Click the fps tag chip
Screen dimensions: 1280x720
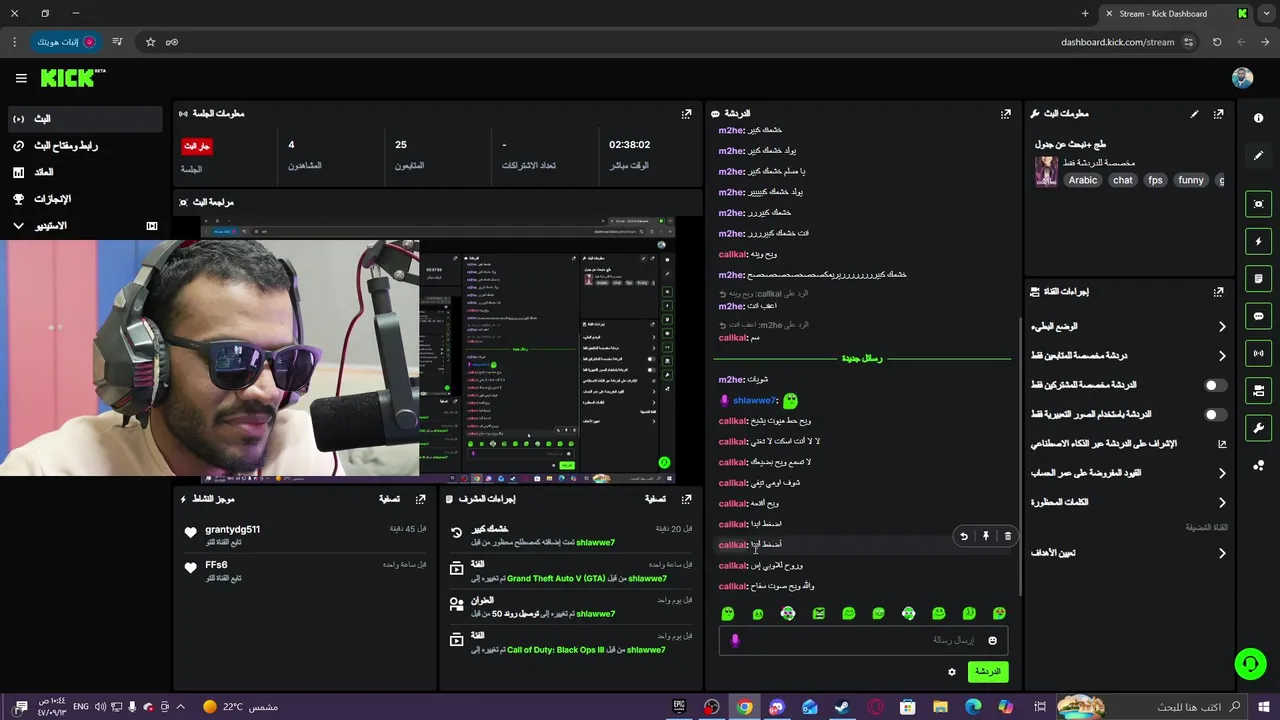[1156, 181]
